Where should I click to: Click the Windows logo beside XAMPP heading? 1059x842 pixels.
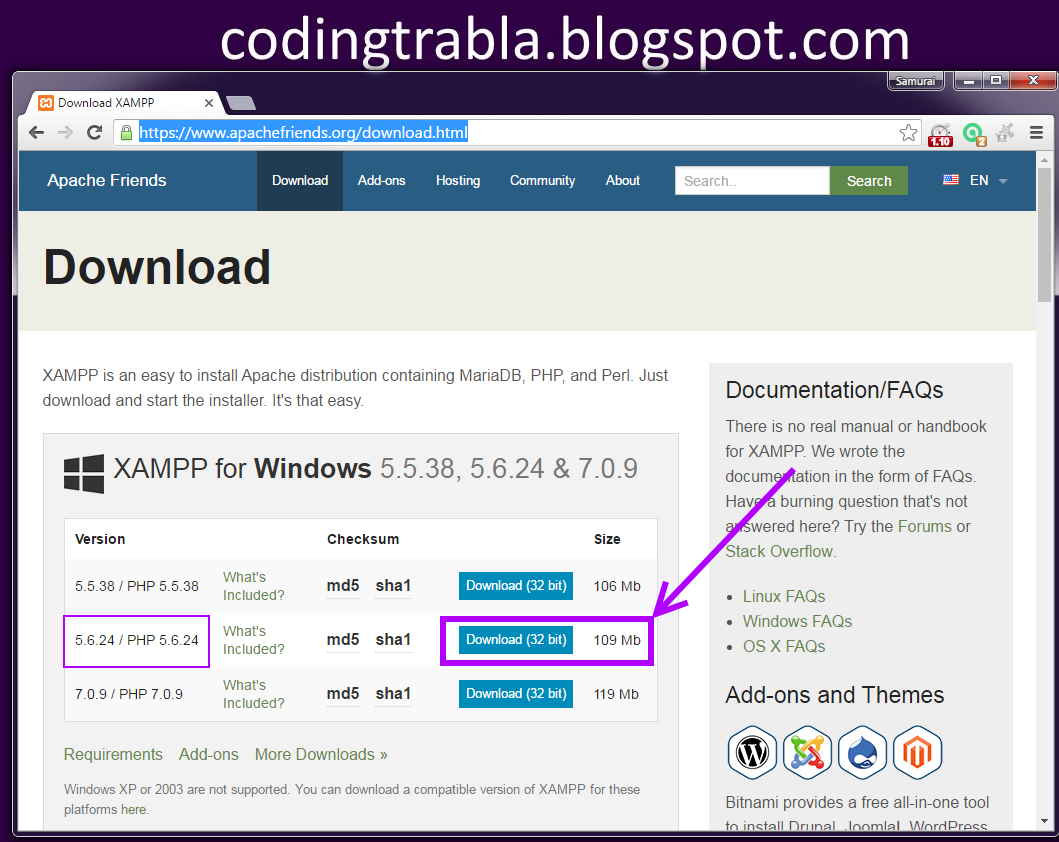click(x=84, y=473)
